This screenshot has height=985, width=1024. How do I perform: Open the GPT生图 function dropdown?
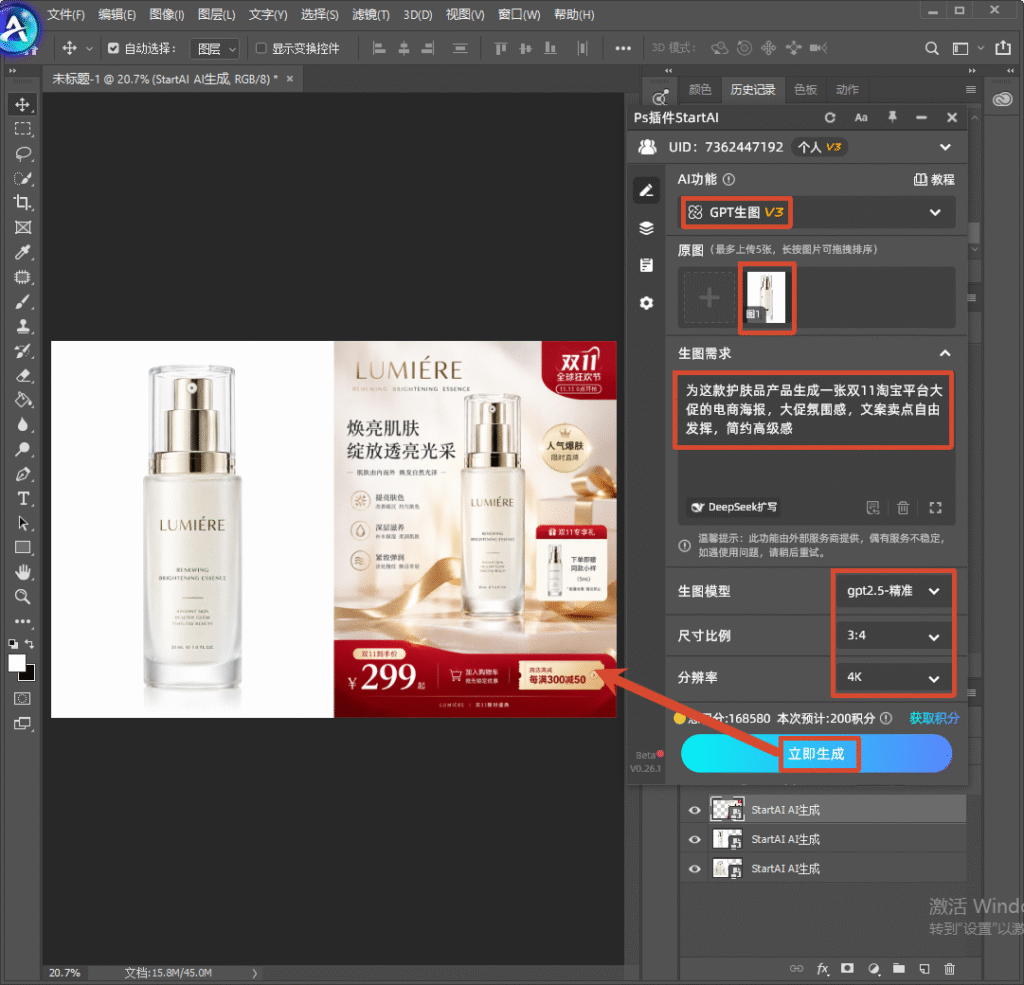click(x=816, y=212)
